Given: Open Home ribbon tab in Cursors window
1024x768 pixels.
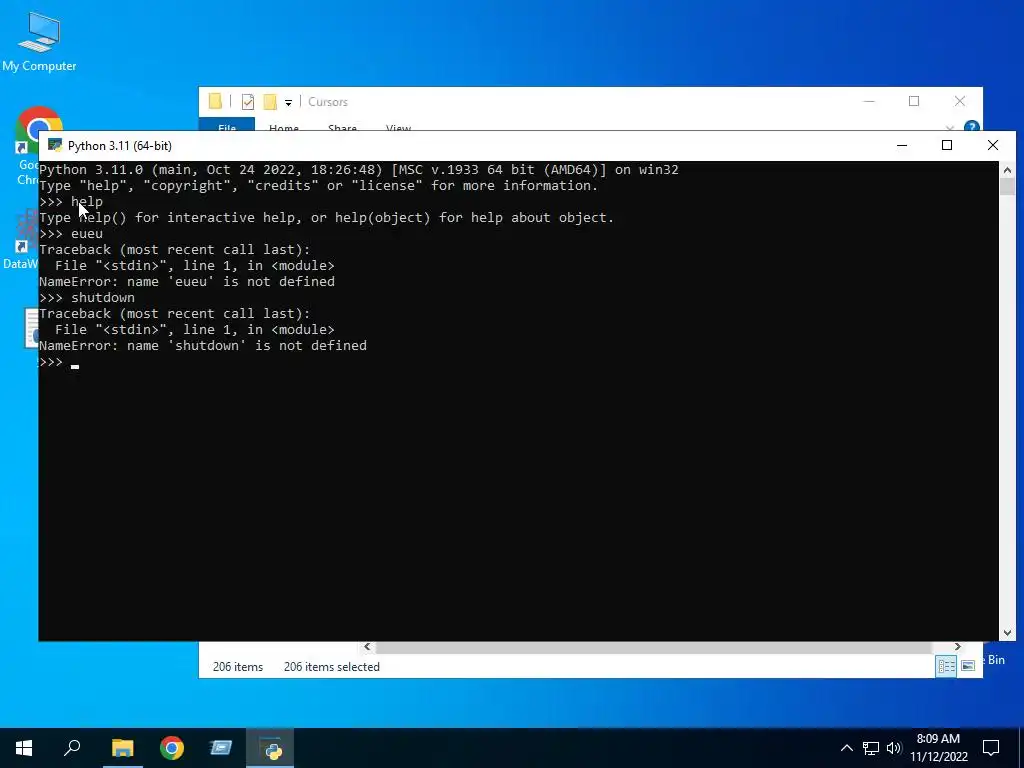Looking at the screenshot, I should coord(283,127).
